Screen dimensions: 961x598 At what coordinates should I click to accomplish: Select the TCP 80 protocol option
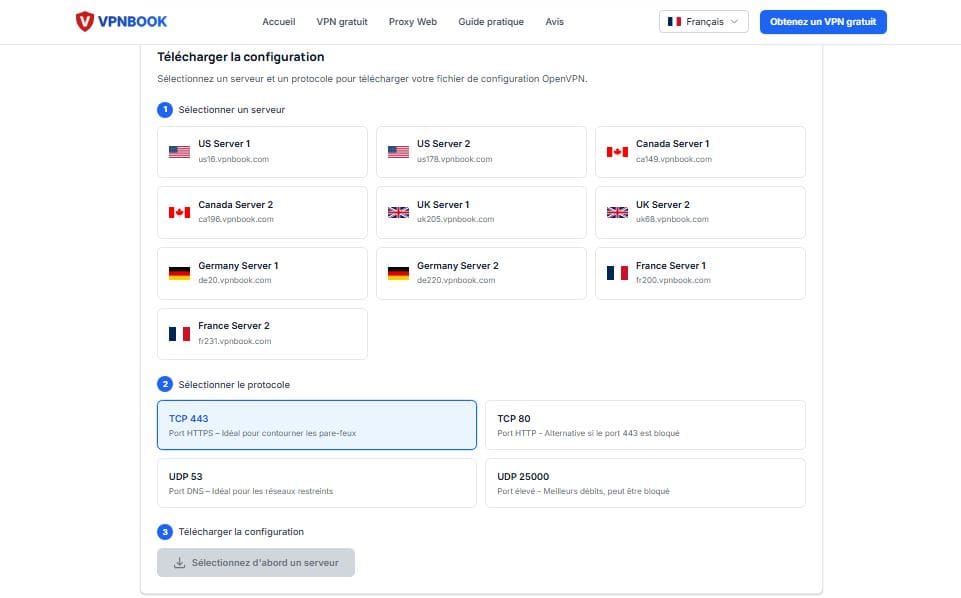(645, 425)
